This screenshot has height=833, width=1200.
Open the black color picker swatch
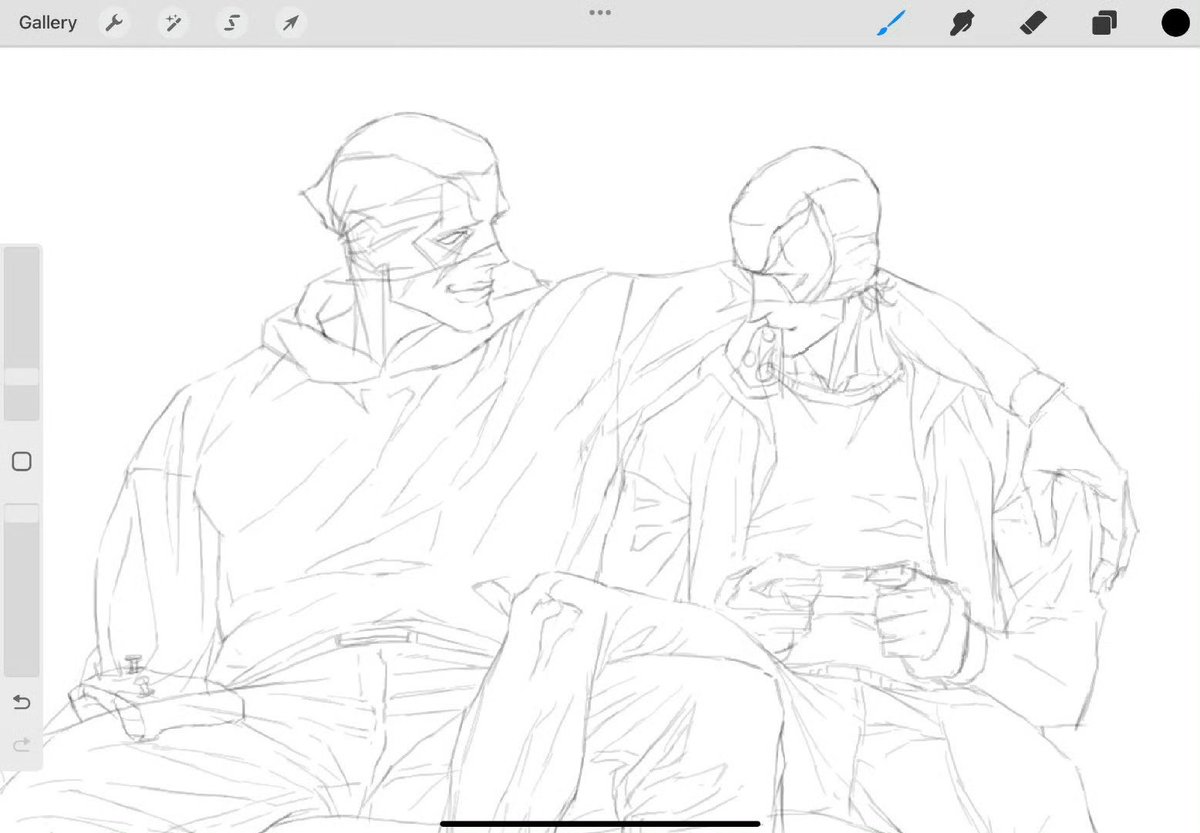point(1175,23)
